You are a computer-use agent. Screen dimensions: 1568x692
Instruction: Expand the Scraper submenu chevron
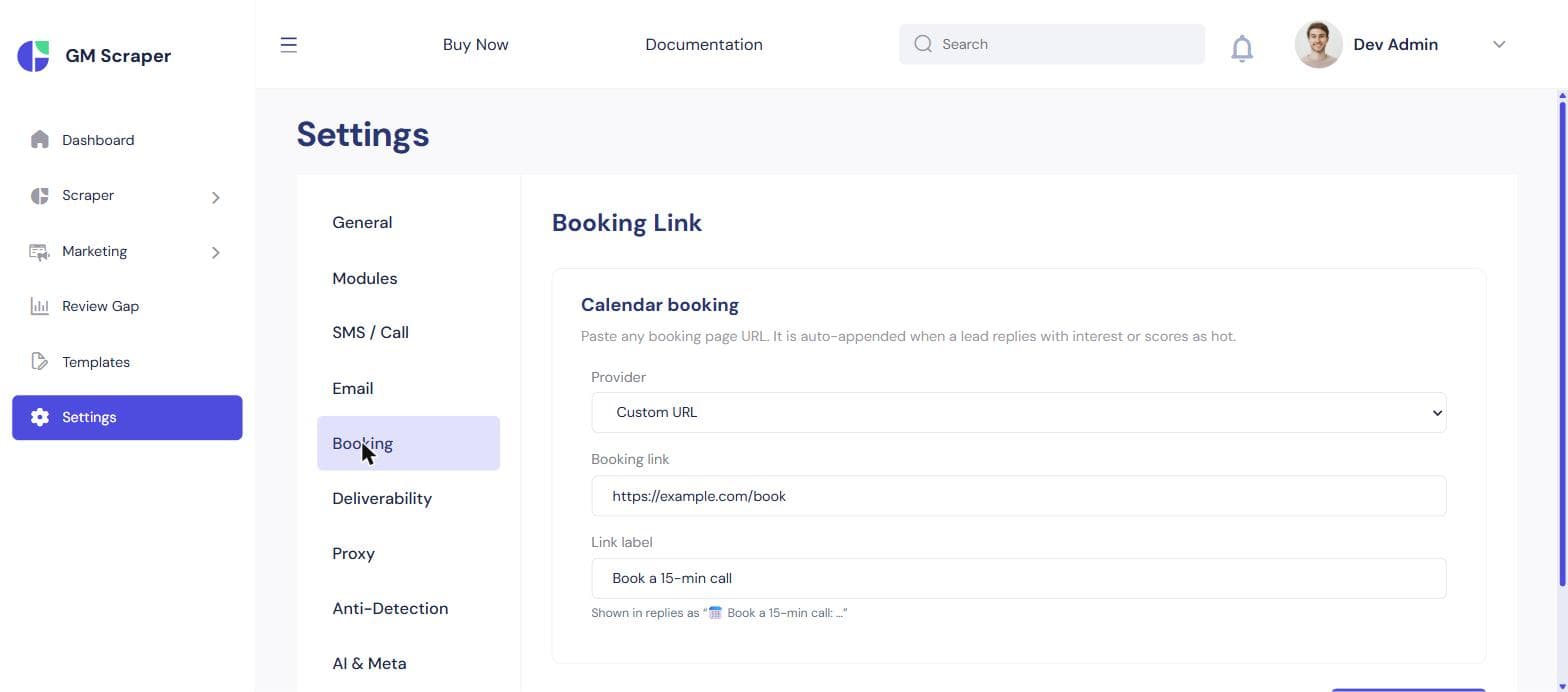[x=215, y=197]
